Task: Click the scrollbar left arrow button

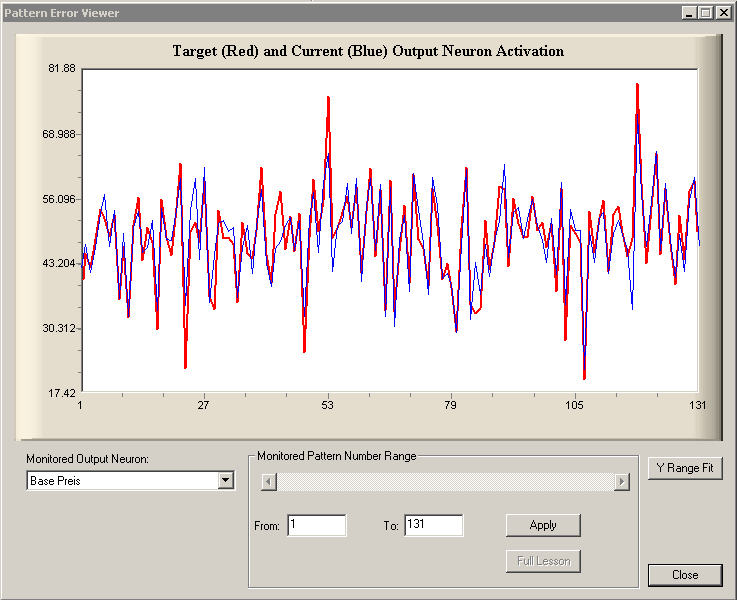Action: 268,482
